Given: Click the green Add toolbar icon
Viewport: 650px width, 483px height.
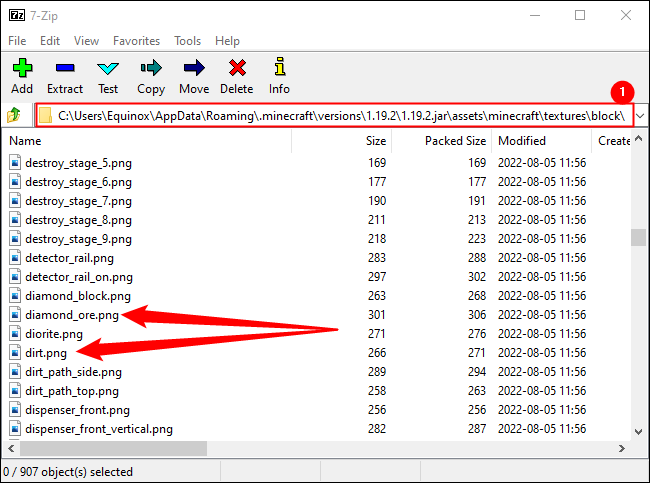Looking at the screenshot, I should tap(22, 68).
